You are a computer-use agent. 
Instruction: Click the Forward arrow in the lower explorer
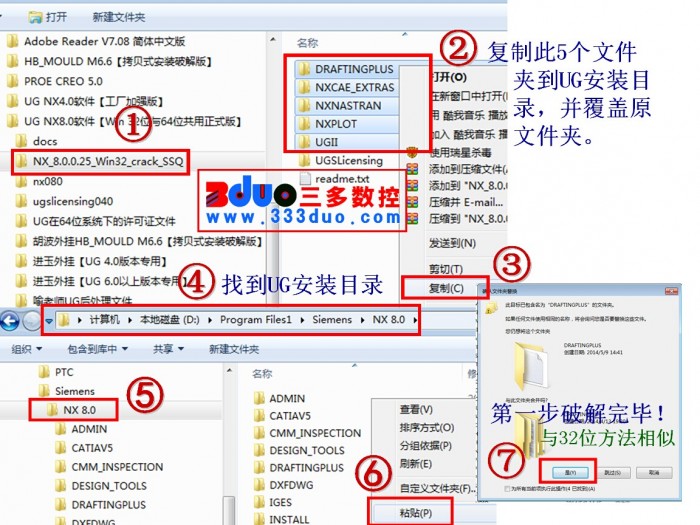(x=32, y=321)
